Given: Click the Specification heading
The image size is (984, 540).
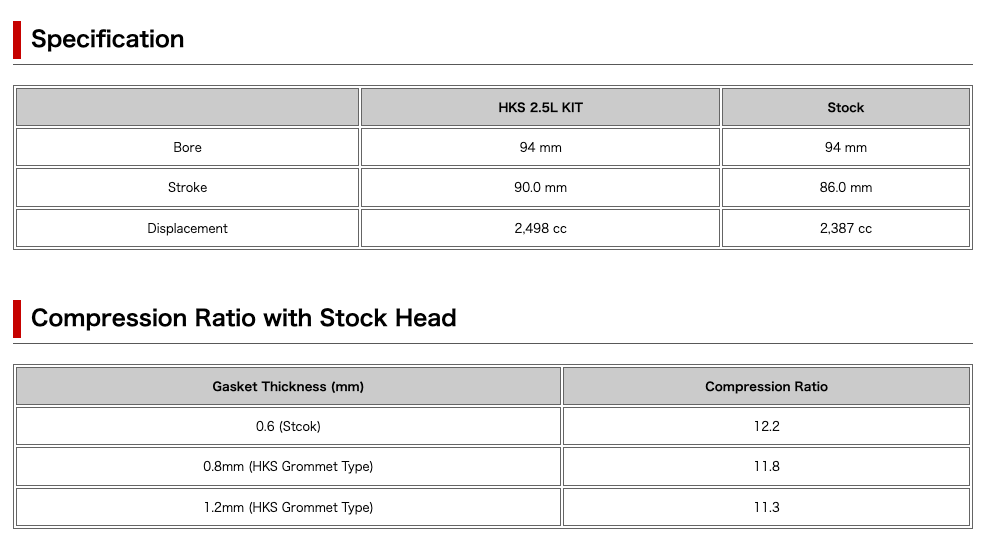Looking at the screenshot, I should [107, 40].
